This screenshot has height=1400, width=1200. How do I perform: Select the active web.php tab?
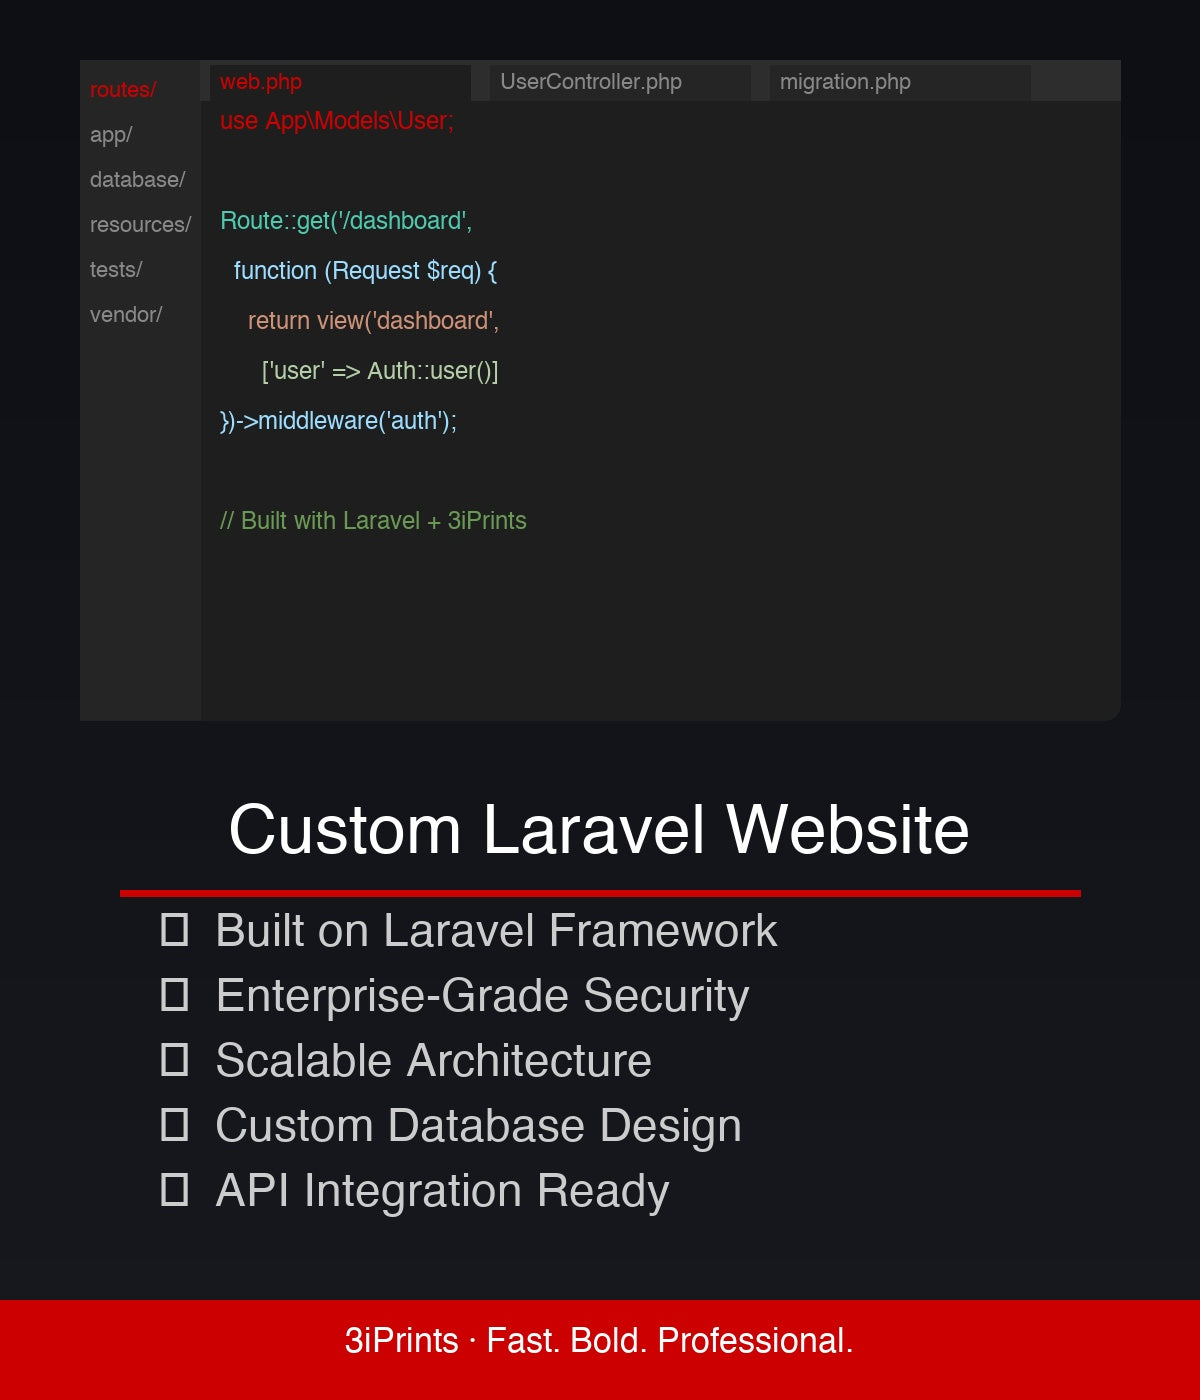[262, 82]
